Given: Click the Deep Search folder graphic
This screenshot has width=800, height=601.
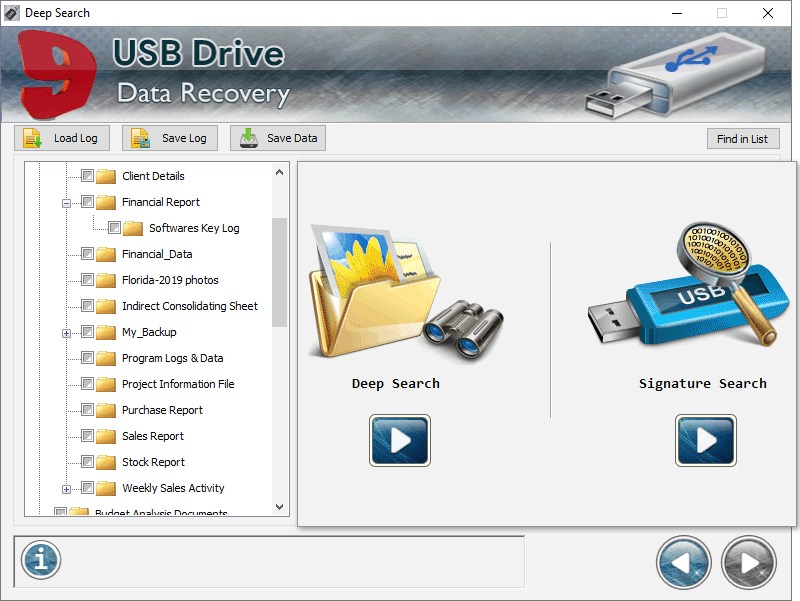Looking at the screenshot, I should [395, 290].
